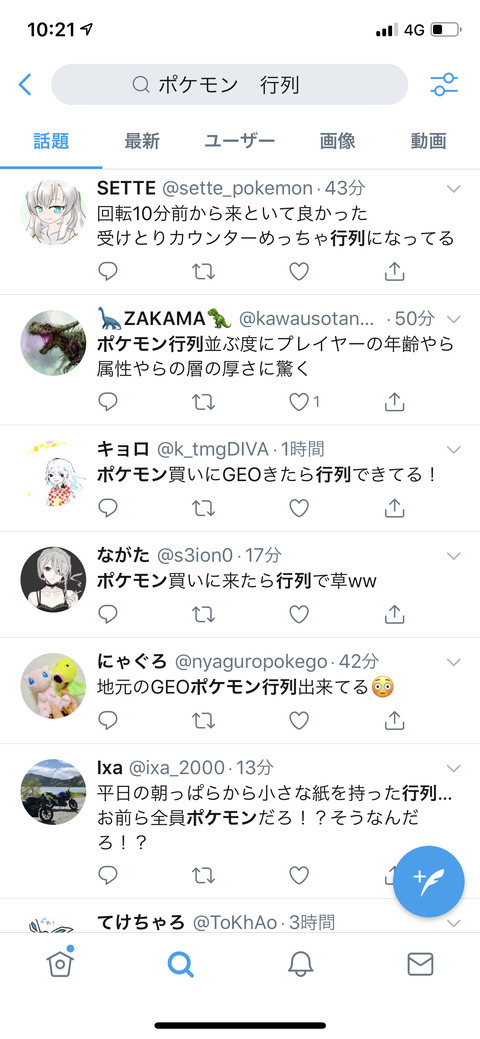The image size is (480, 1039).
Task: Open the Notifications bell icon
Action: pyautogui.click(x=300, y=965)
